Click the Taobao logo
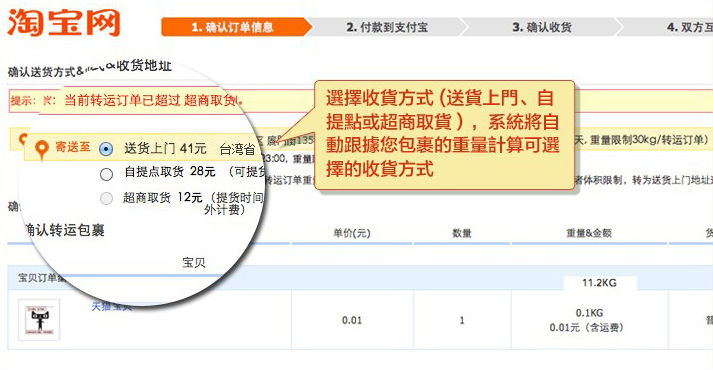 tap(64, 22)
